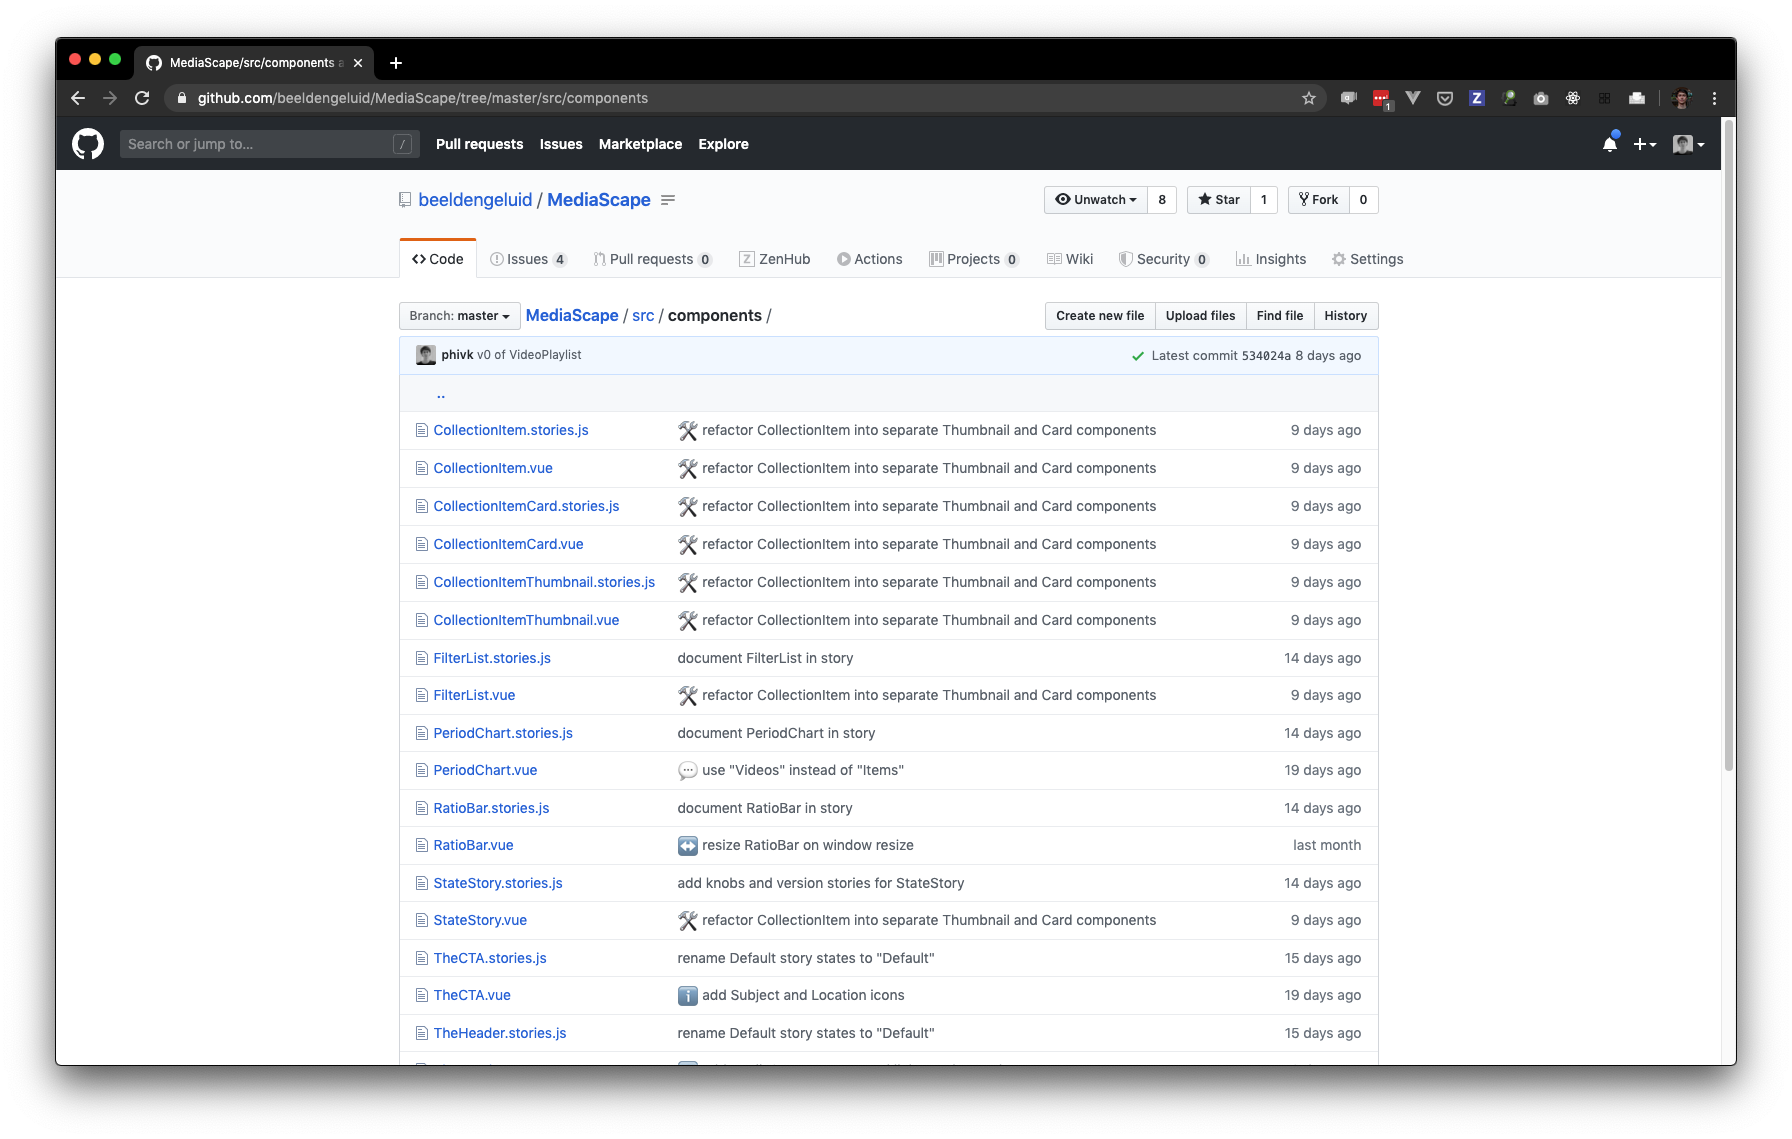Open the Issues tab

(x=528, y=259)
